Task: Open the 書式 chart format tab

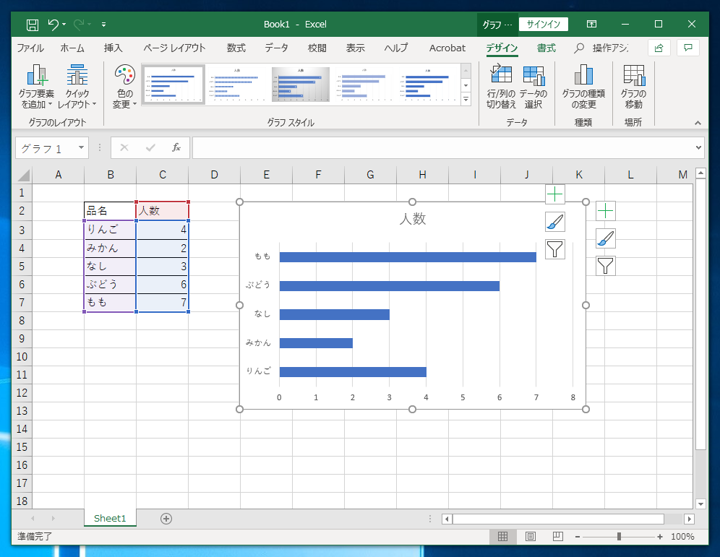Action: pyautogui.click(x=546, y=48)
